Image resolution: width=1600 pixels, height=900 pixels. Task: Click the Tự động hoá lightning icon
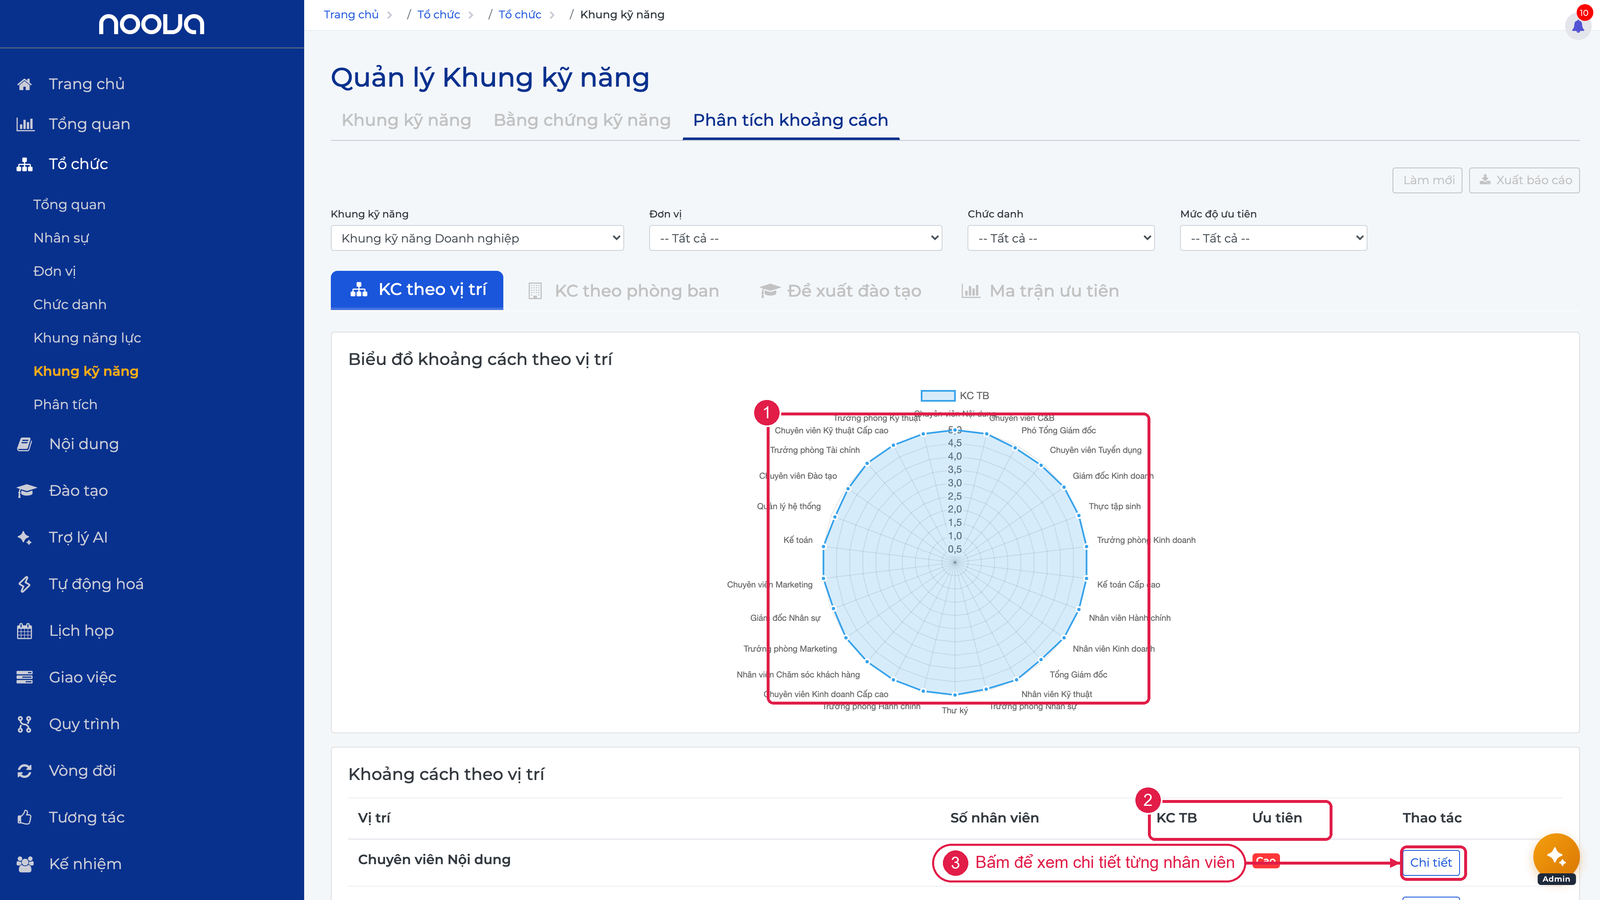tap(25, 584)
